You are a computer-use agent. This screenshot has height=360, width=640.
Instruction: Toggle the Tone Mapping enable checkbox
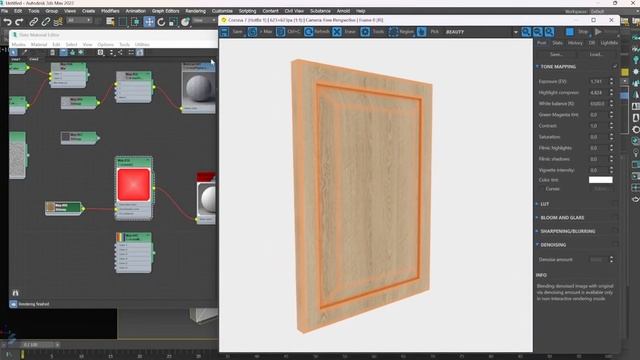(615, 66)
